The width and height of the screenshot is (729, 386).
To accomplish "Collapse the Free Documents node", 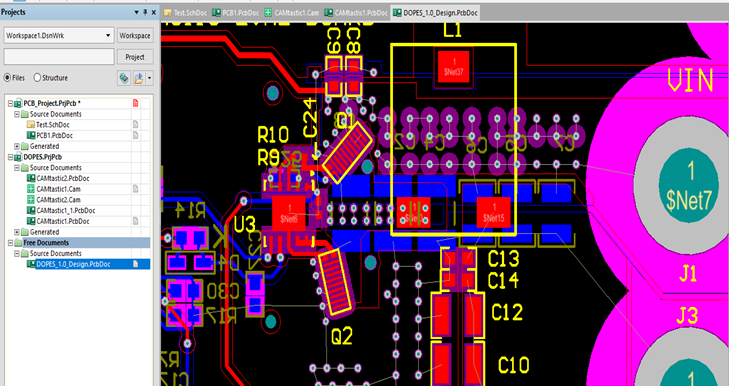I will coord(10,243).
